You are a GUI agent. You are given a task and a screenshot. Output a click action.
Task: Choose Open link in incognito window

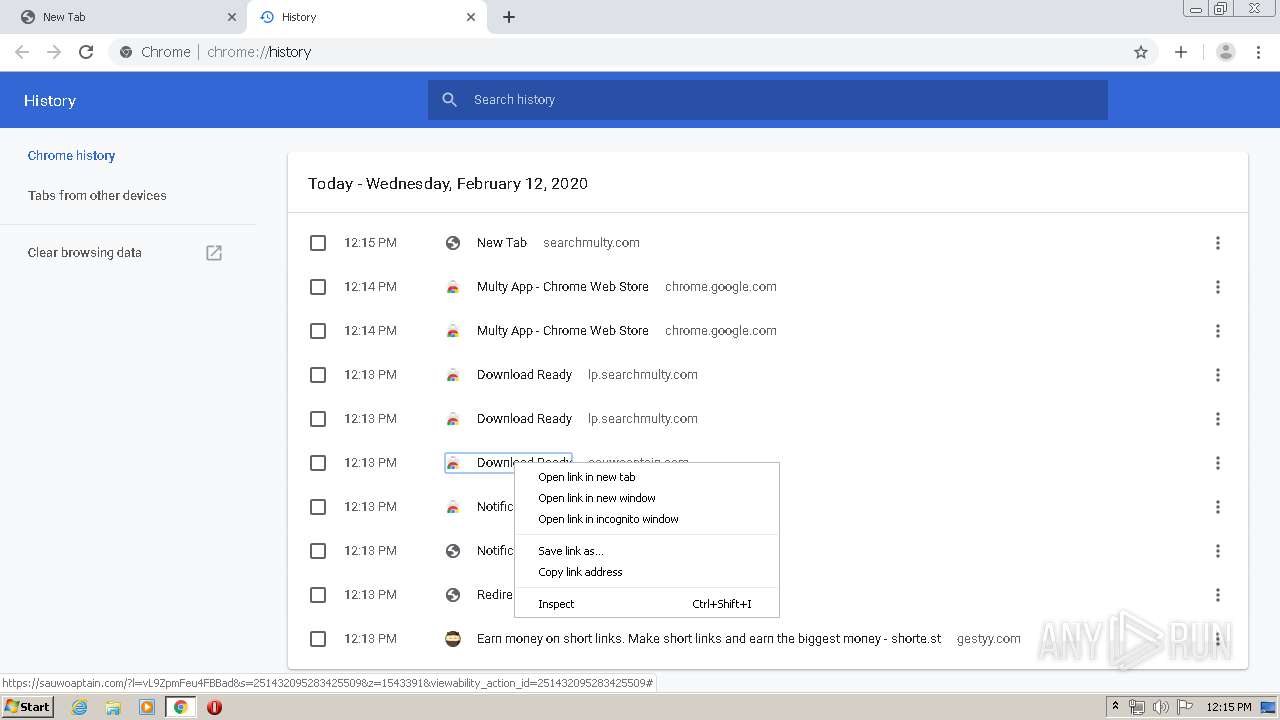click(x=646, y=519)
